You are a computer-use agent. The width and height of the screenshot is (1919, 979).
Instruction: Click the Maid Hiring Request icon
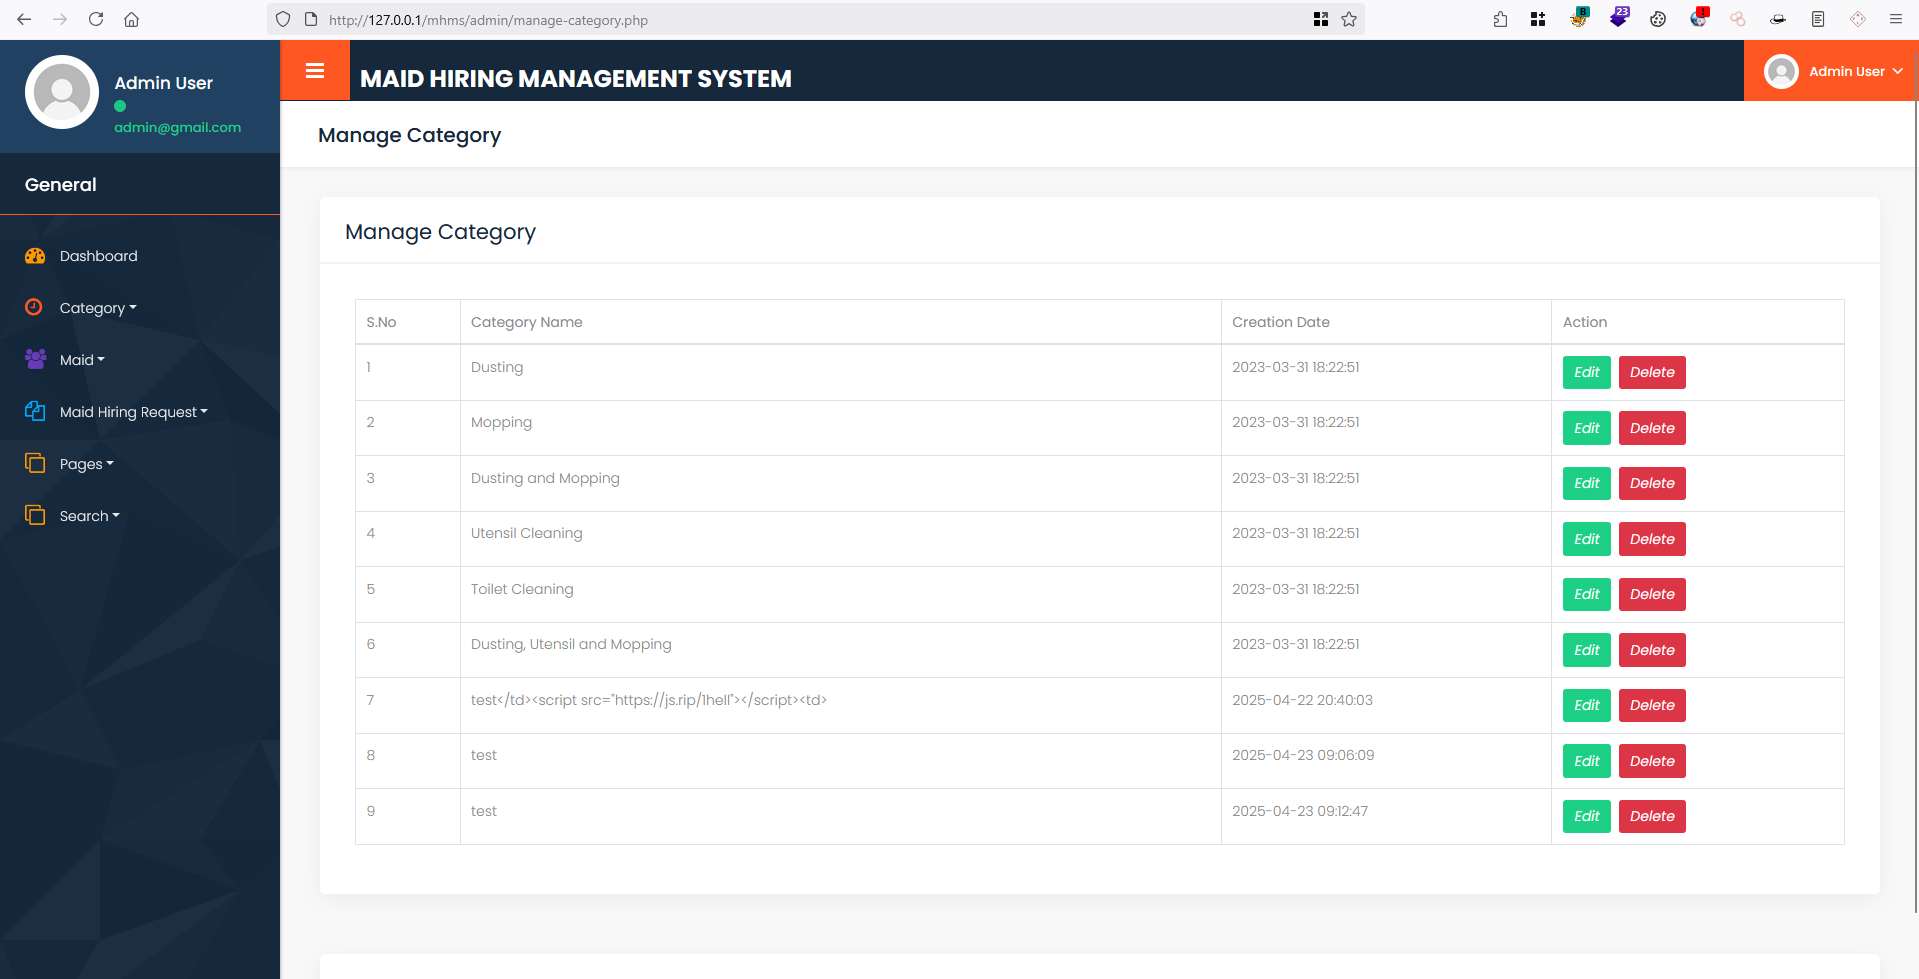coord(35,411)
